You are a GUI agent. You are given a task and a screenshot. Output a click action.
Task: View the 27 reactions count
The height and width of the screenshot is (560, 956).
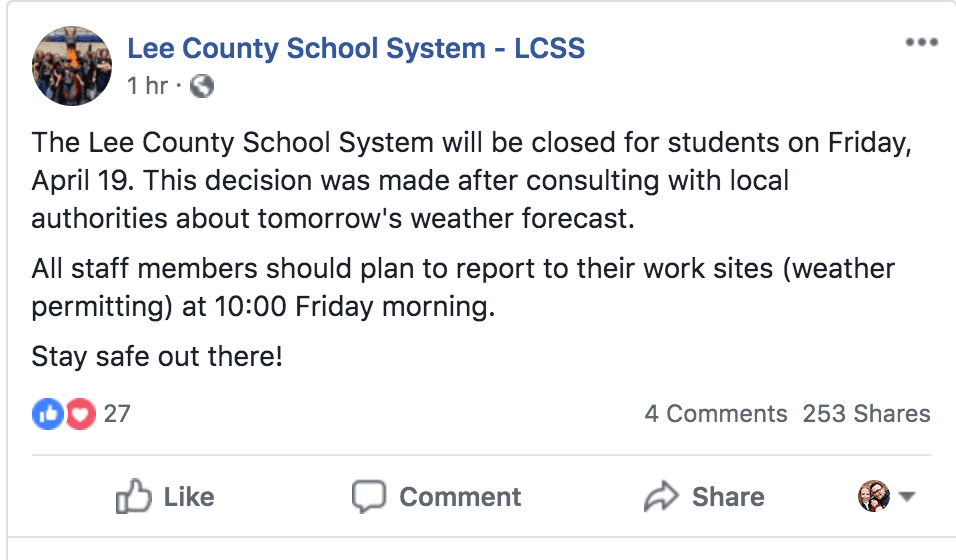pos(117,413)
